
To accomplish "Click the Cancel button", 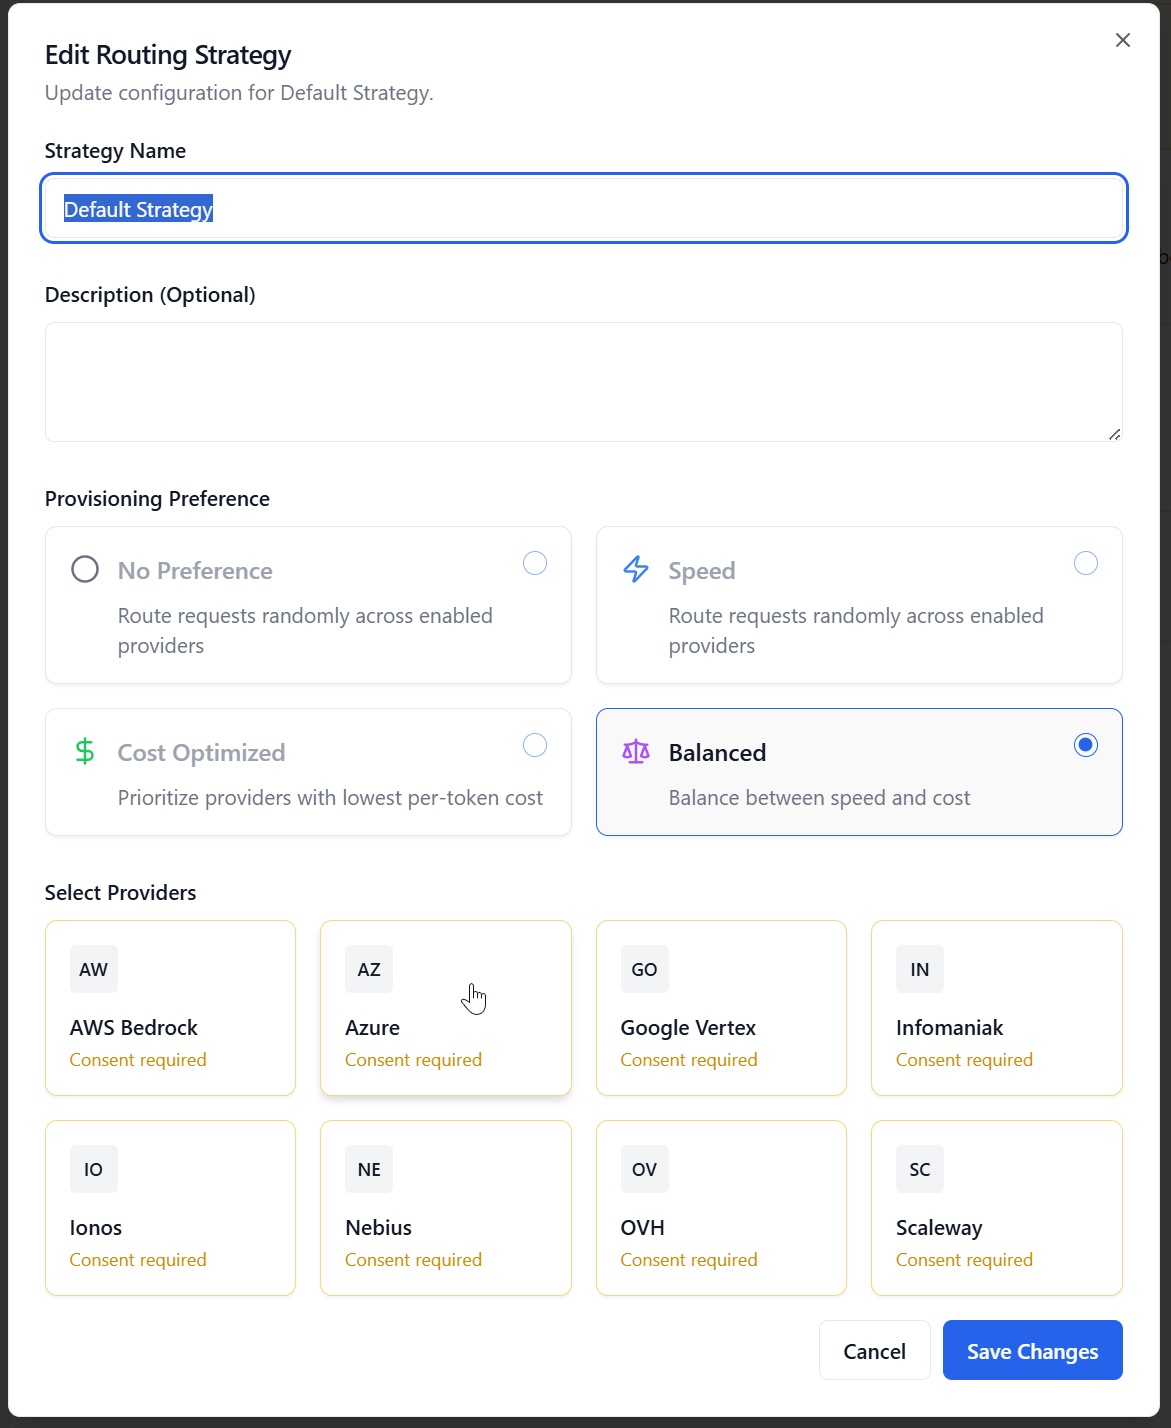I will (874, 1351).
